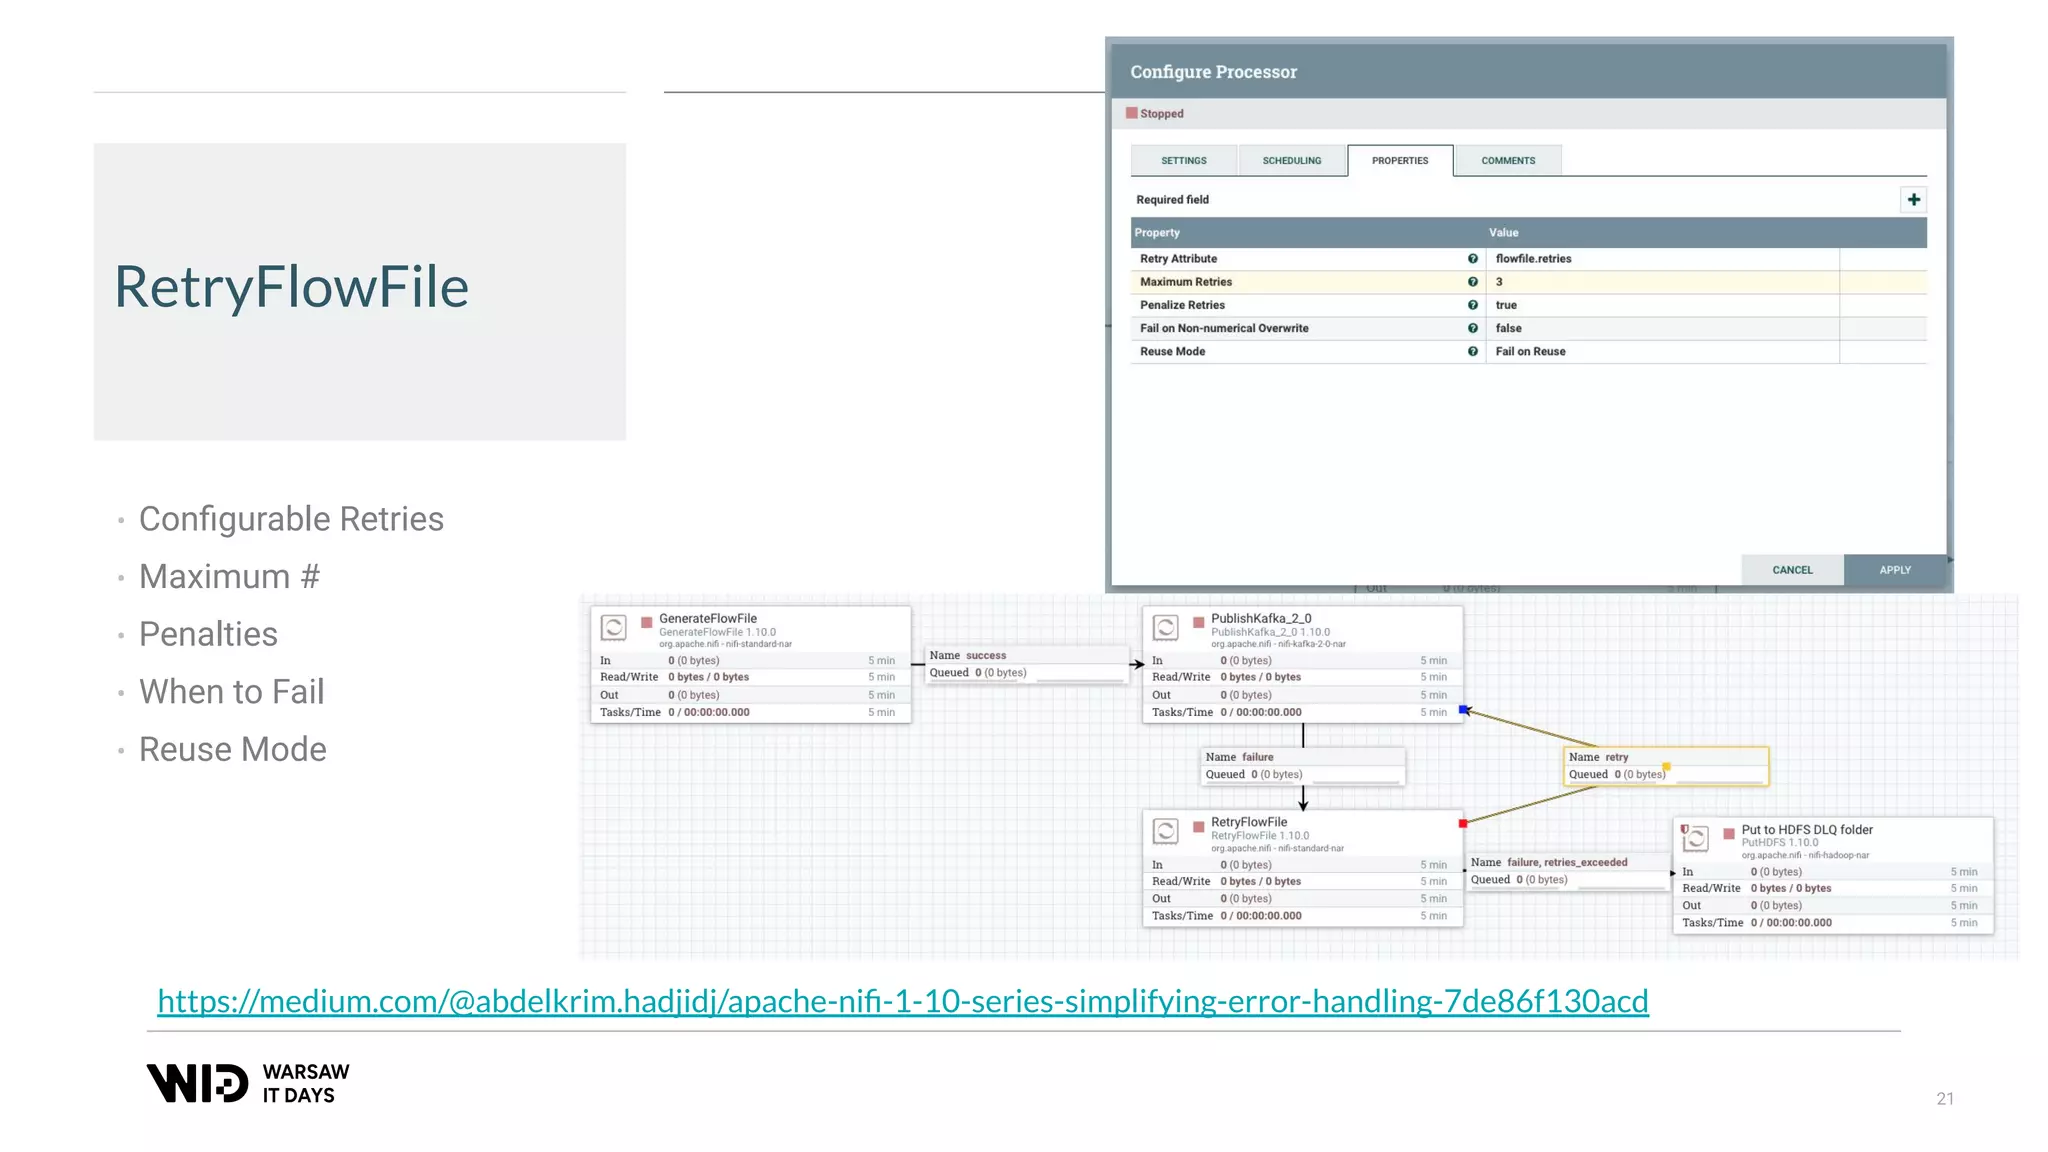Click the Fail on Non-numerical Overwrite name
Screen dimensions: 2048x1152
coord(1224,328)
